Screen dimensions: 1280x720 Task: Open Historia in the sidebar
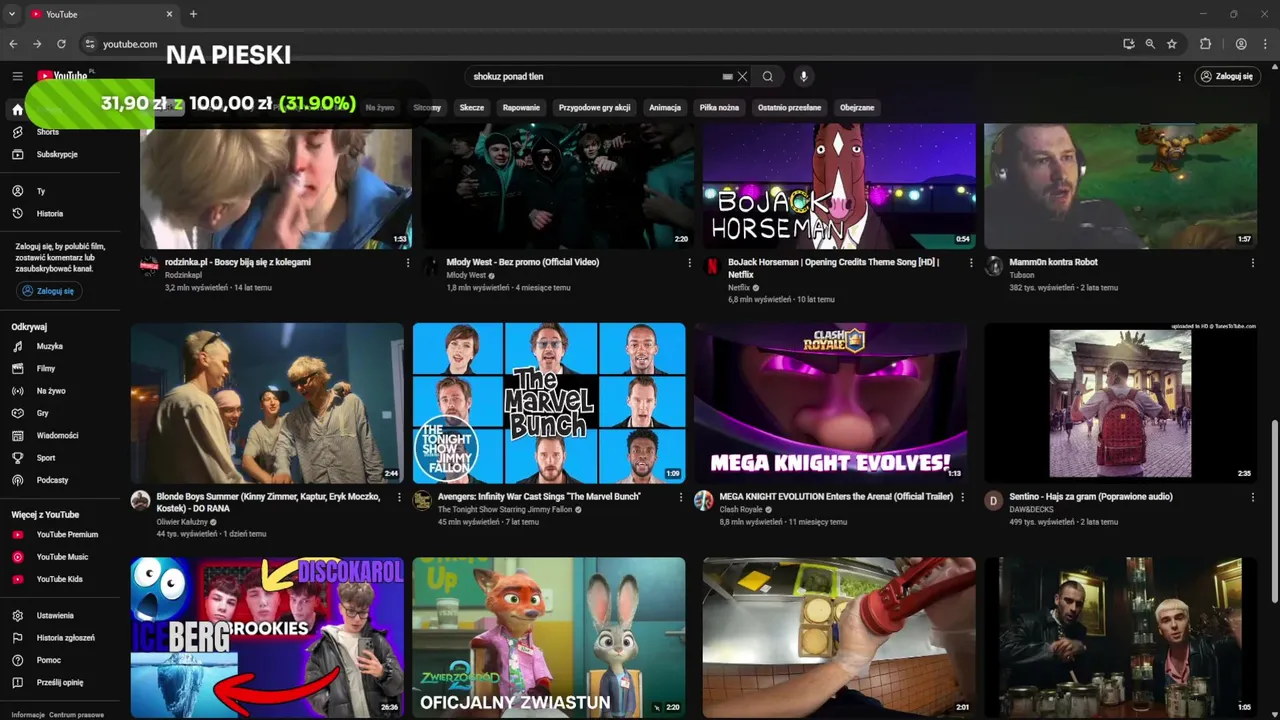pyautogui.click(x=50, y=213)
